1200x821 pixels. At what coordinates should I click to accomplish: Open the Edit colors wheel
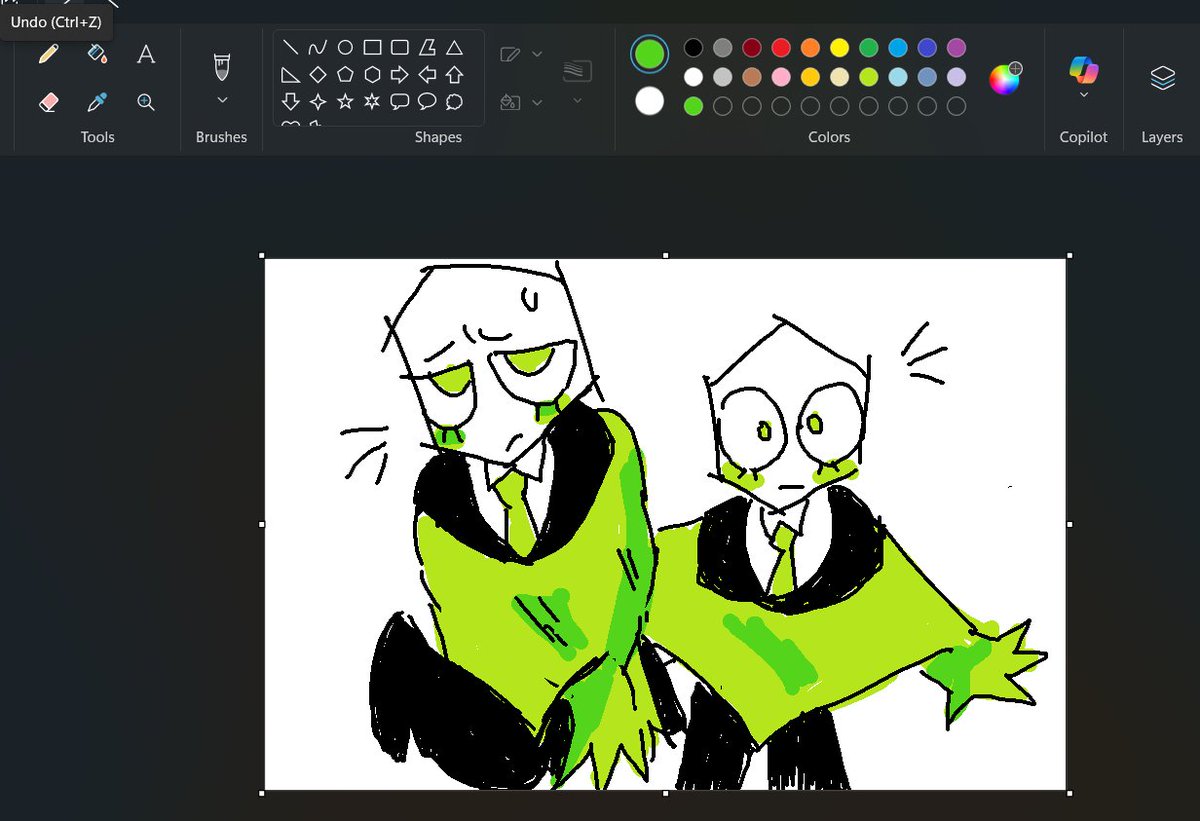(1005, 78)
